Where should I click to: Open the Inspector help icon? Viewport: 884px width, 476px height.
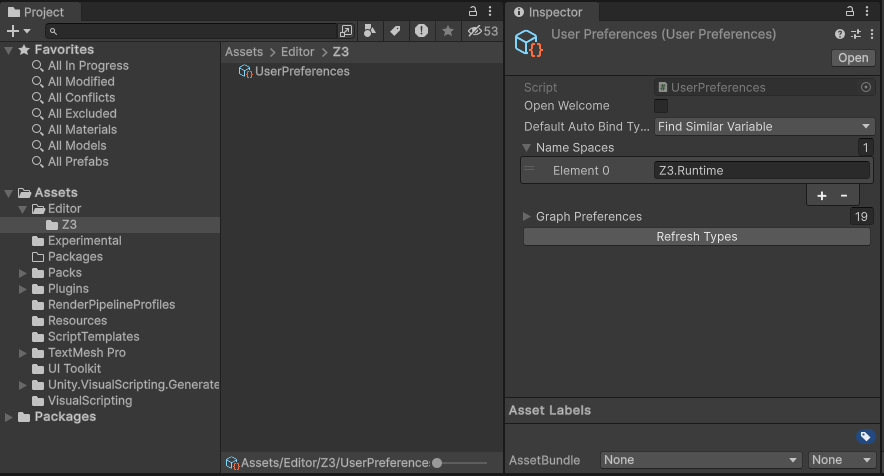coord(840,34)
